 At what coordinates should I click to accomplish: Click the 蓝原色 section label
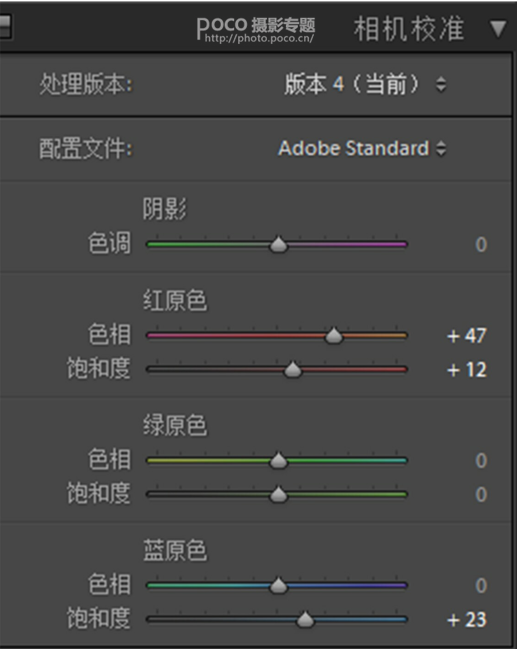(175, 550)
